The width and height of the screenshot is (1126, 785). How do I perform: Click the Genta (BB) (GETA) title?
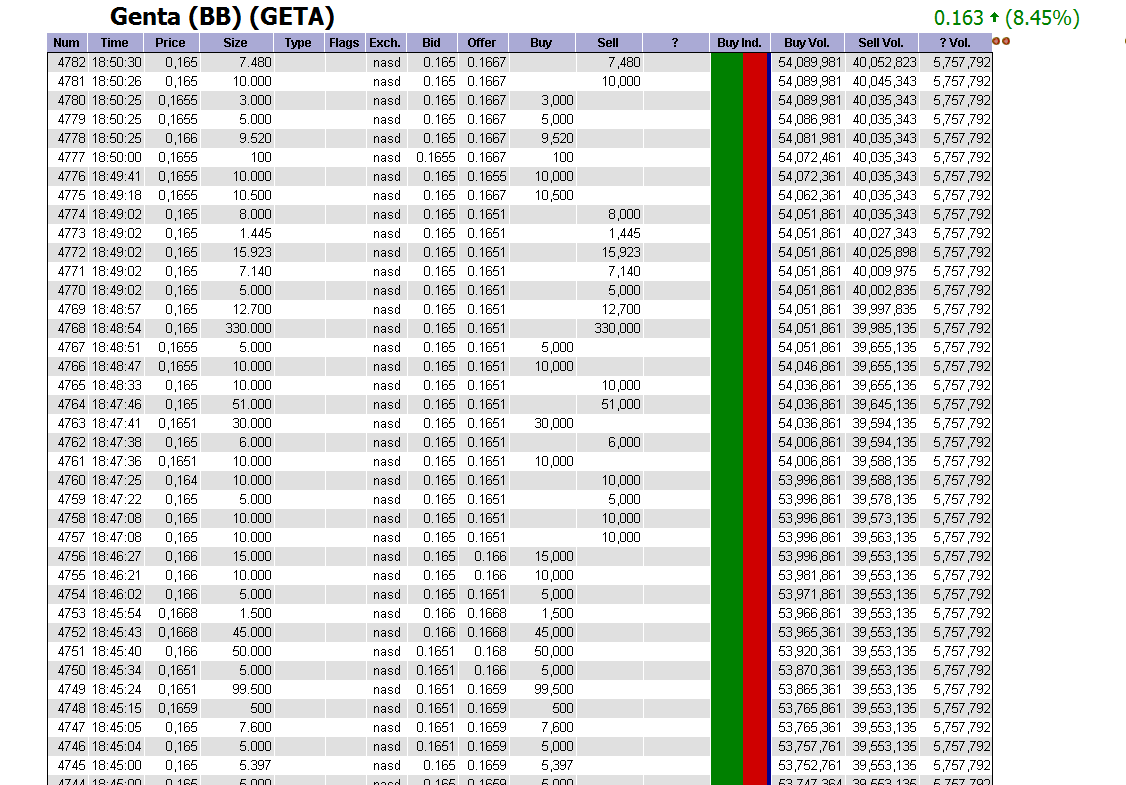(222, 17)
